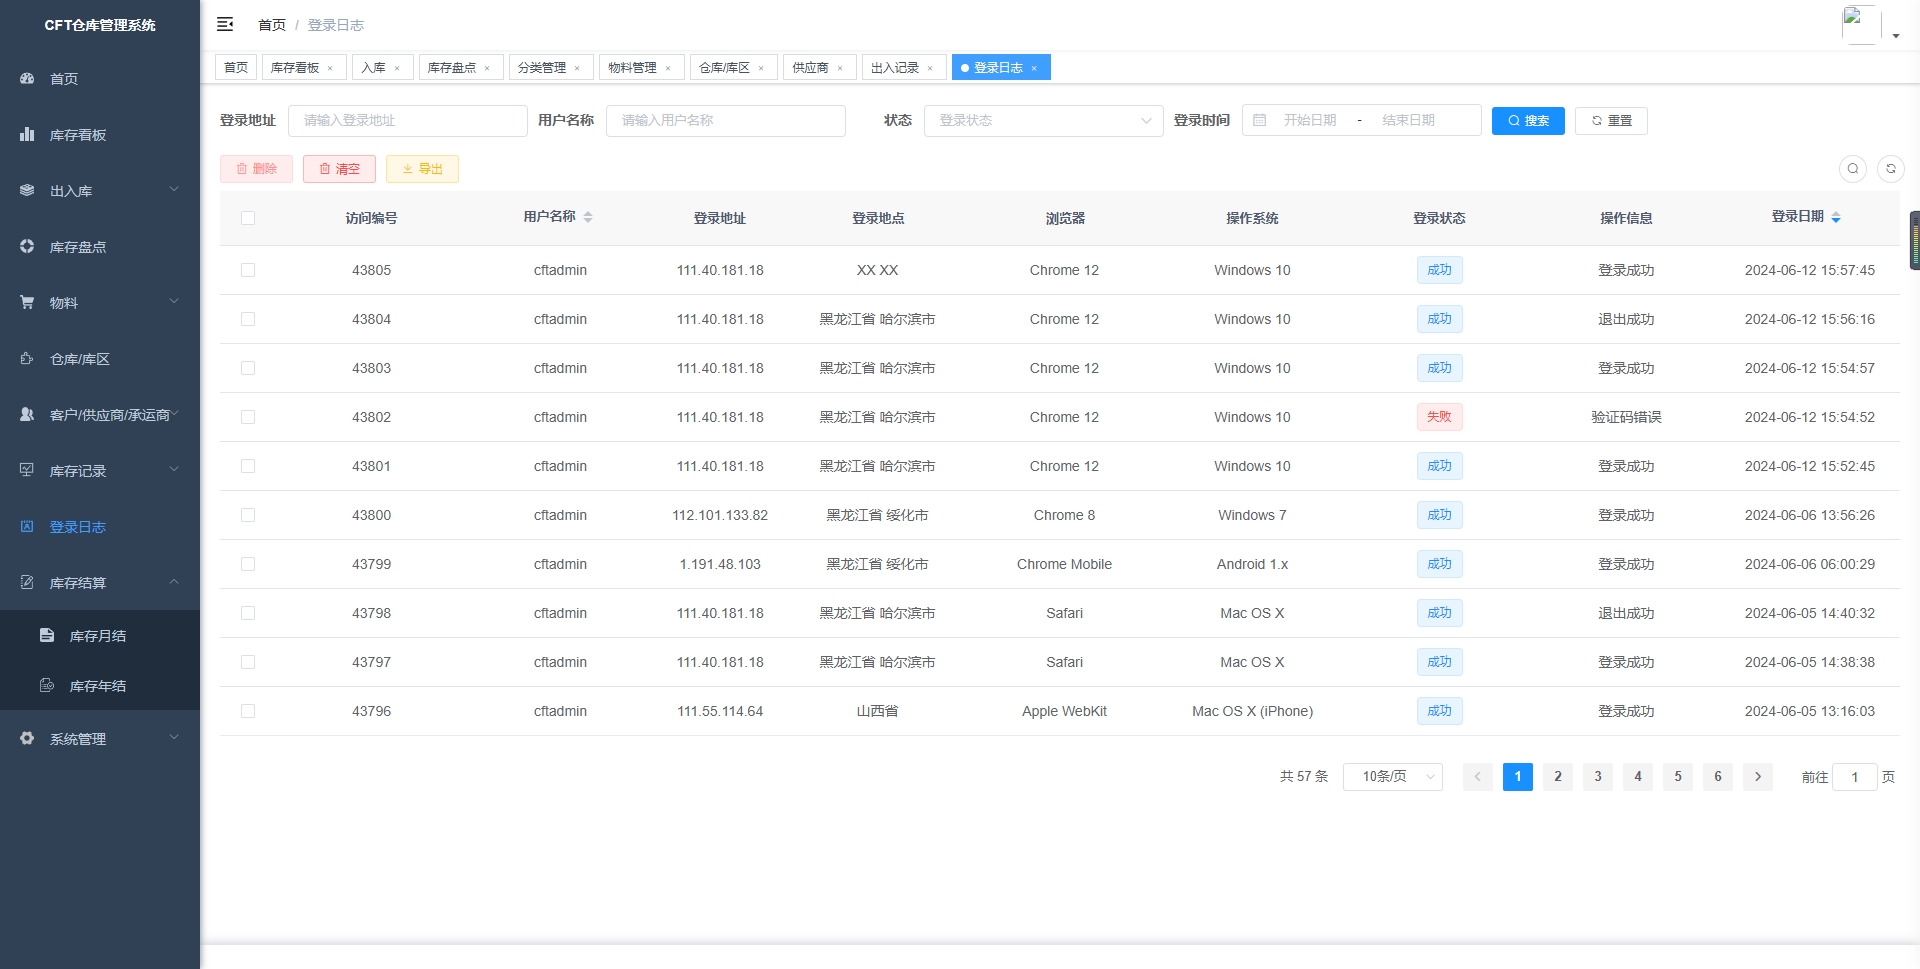The width and height of the screenshot is (1920, 969).
Task: Toggle search panel visibility icon
Action: 1853,168
